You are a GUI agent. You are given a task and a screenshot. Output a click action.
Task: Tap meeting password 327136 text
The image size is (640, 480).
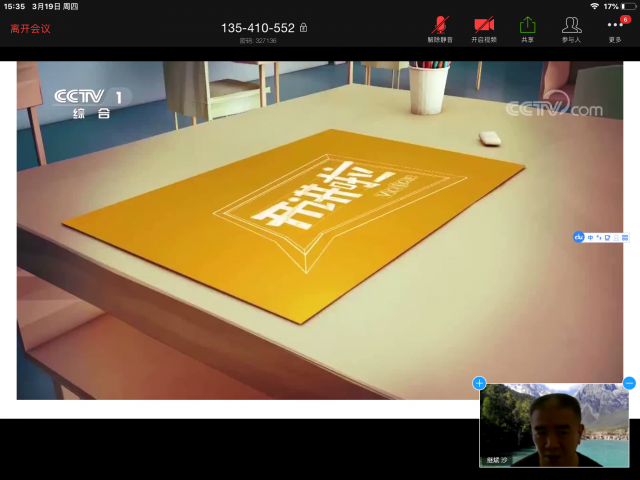coord(258,41)
